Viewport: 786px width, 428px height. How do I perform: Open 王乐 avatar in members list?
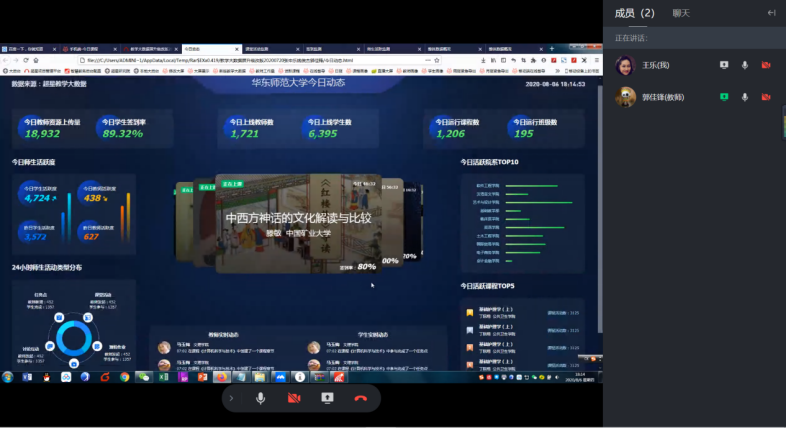point(625,65)
